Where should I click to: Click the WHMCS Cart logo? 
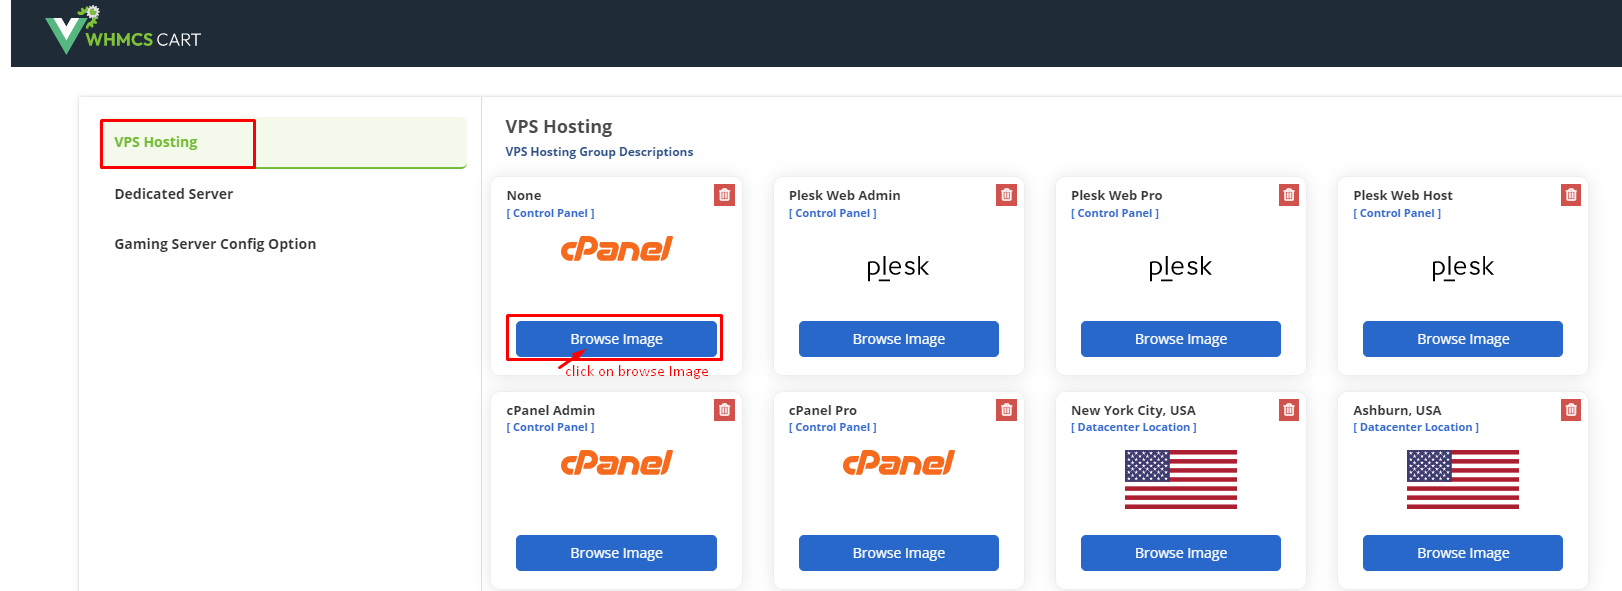click(123, 32)
